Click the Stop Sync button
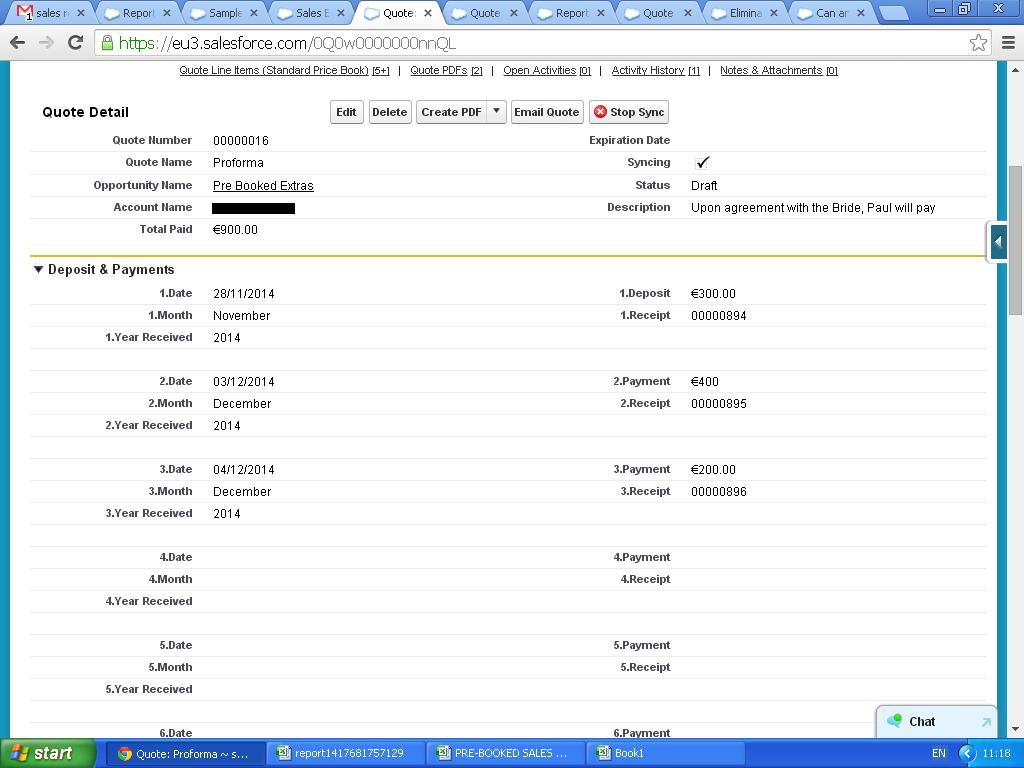 [628, 112]
